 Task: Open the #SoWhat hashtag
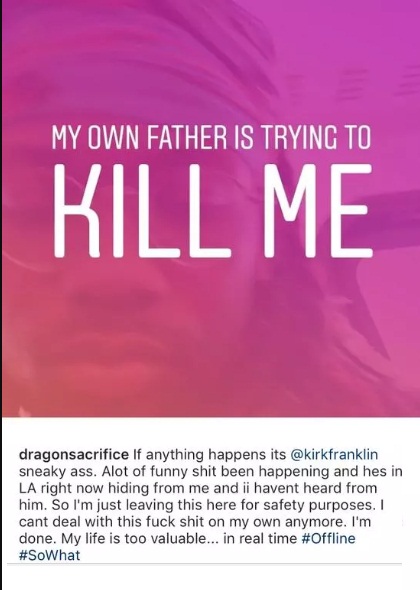[49, 555]
